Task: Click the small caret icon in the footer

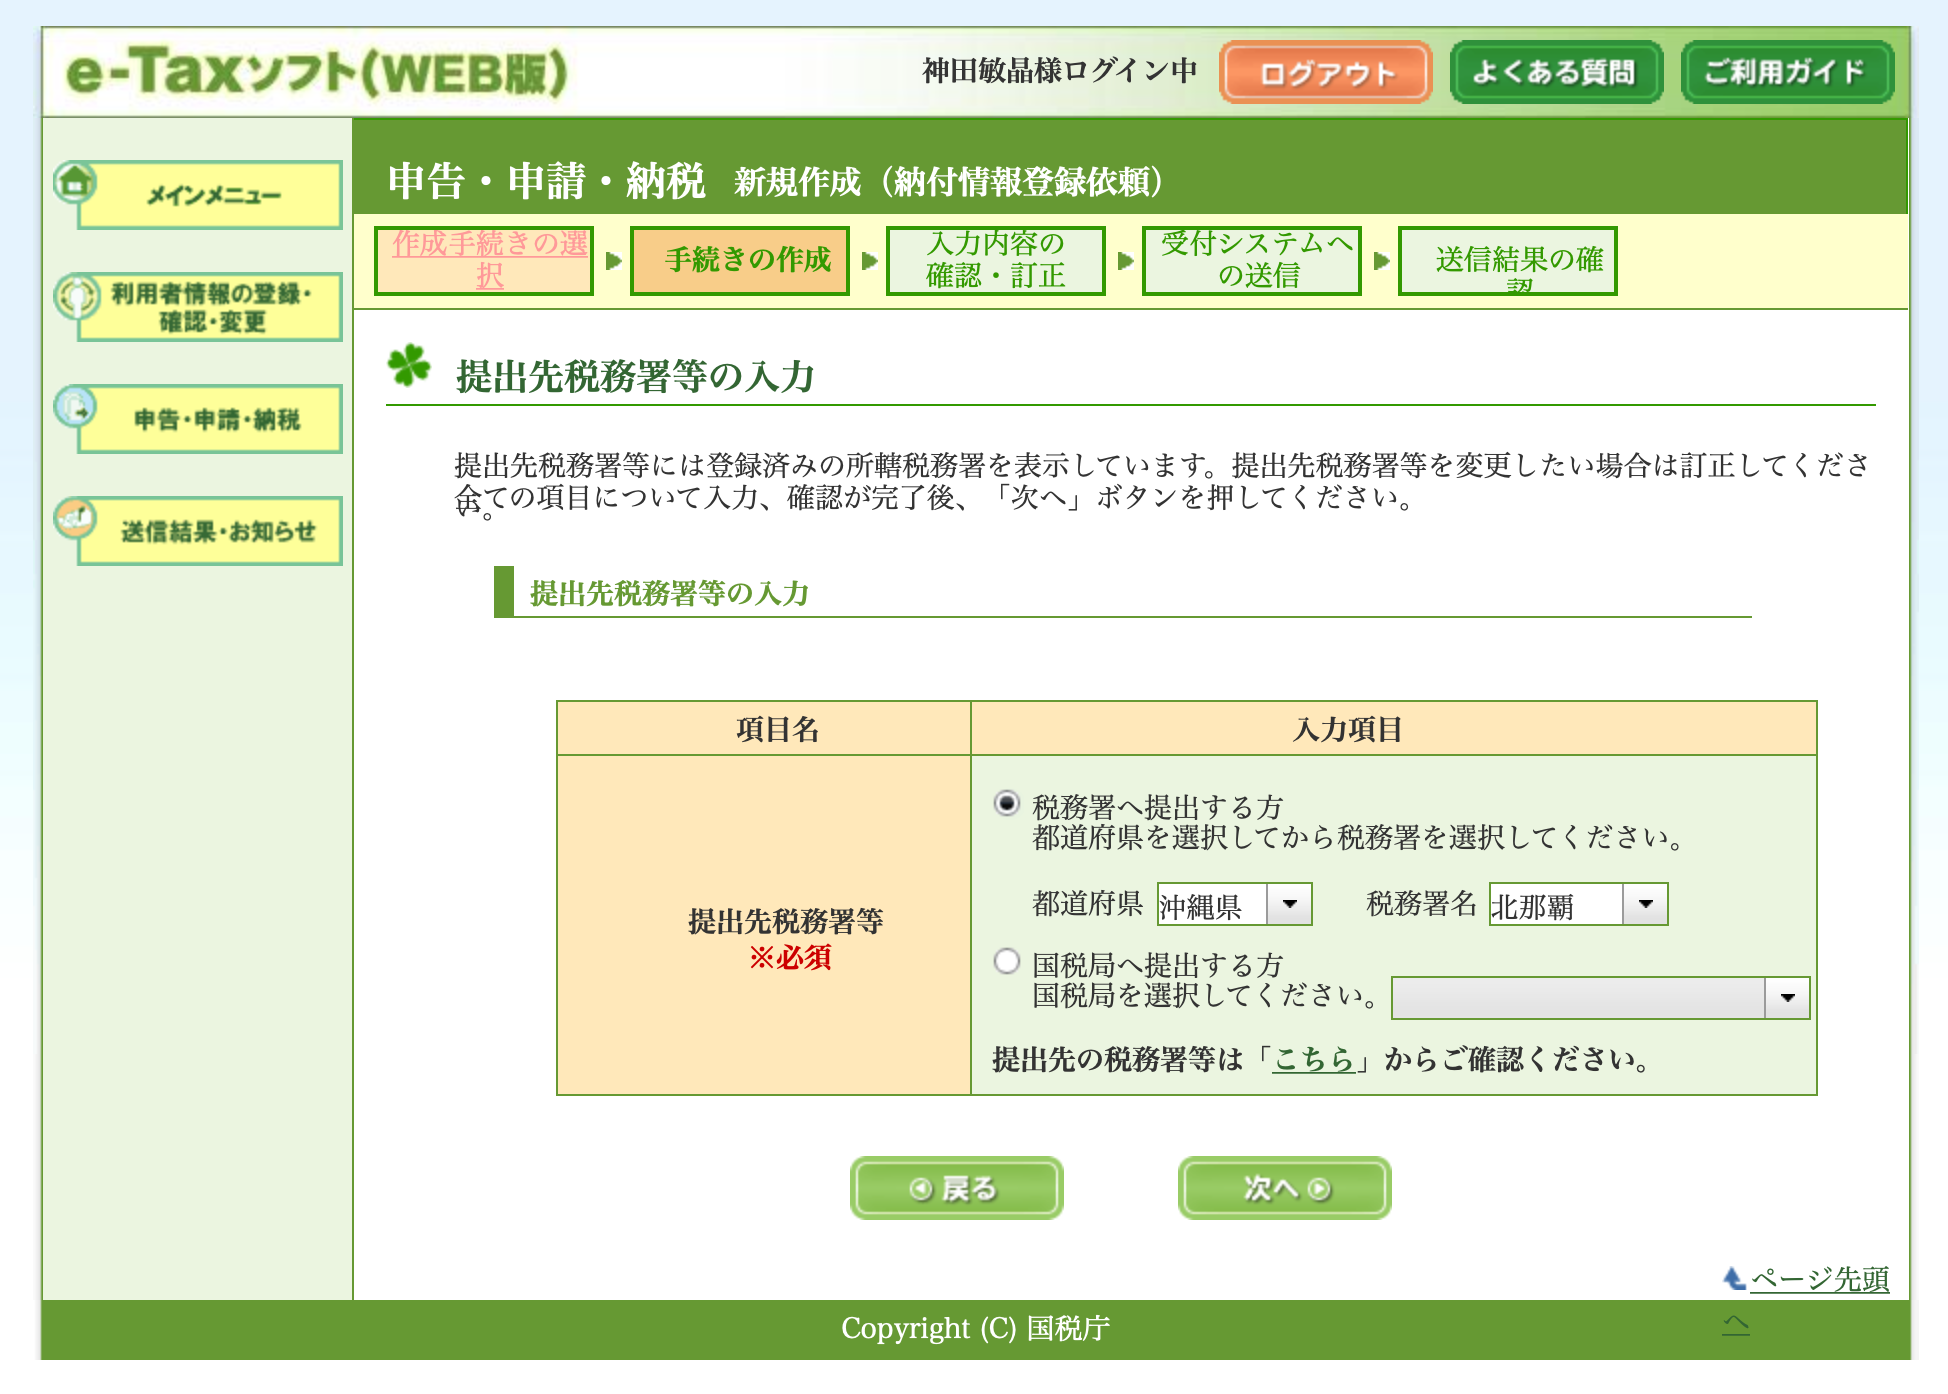Action: click(1736, 1325)
